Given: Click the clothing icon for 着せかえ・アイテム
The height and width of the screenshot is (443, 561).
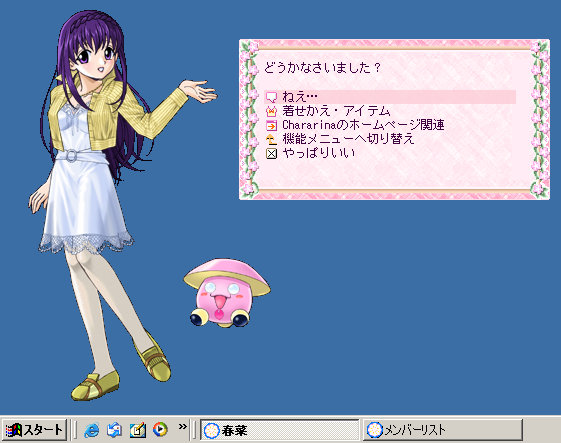Looking at the screenshot, I should (x=272, y=111).
